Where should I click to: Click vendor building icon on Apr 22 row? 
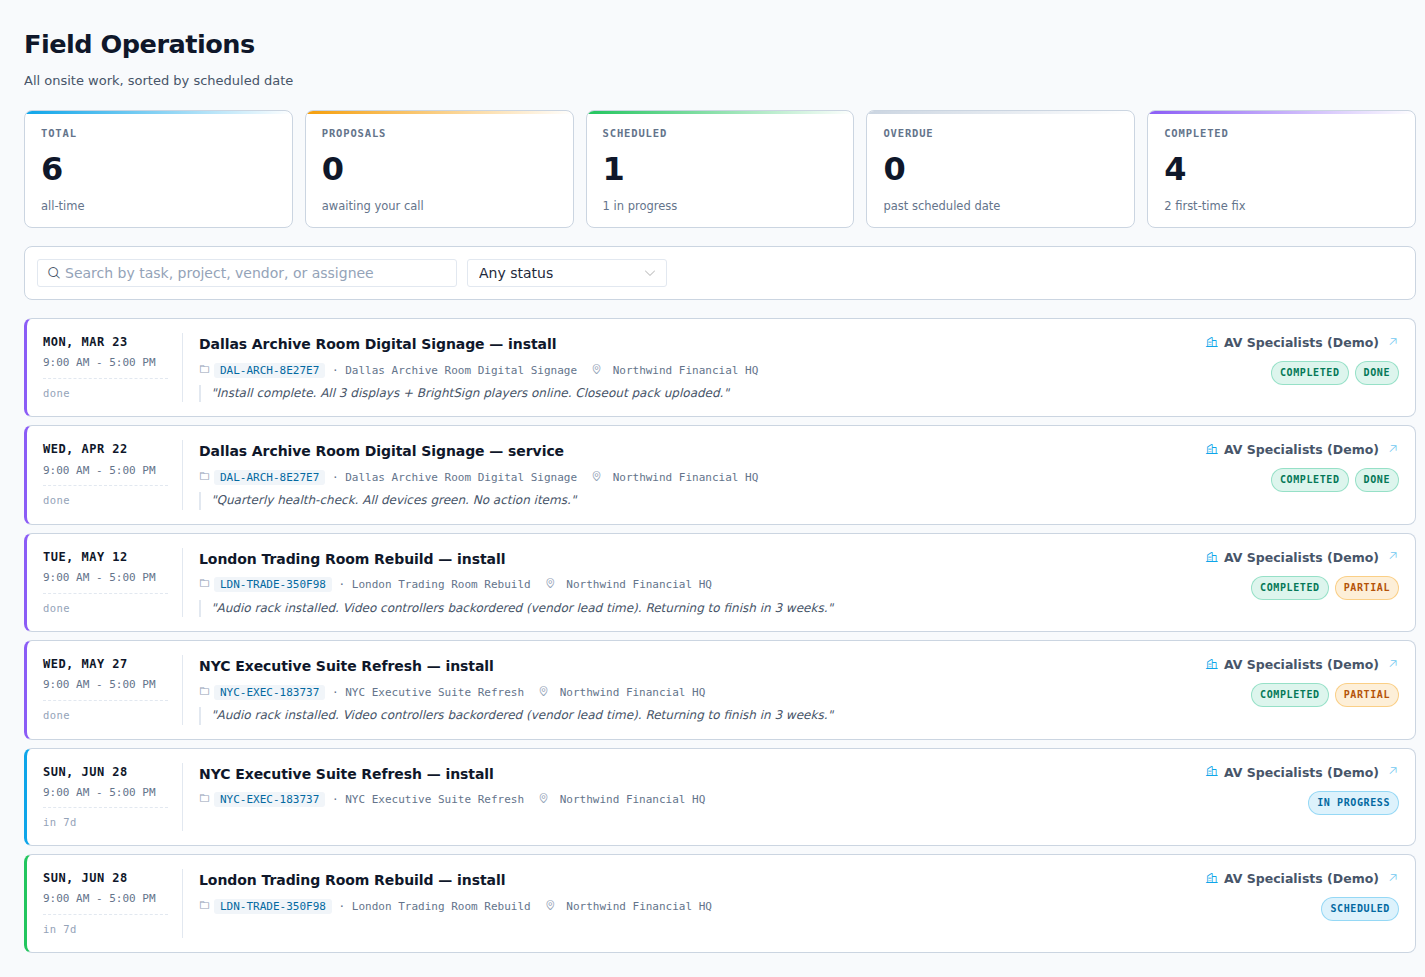tap(1212, 450)
